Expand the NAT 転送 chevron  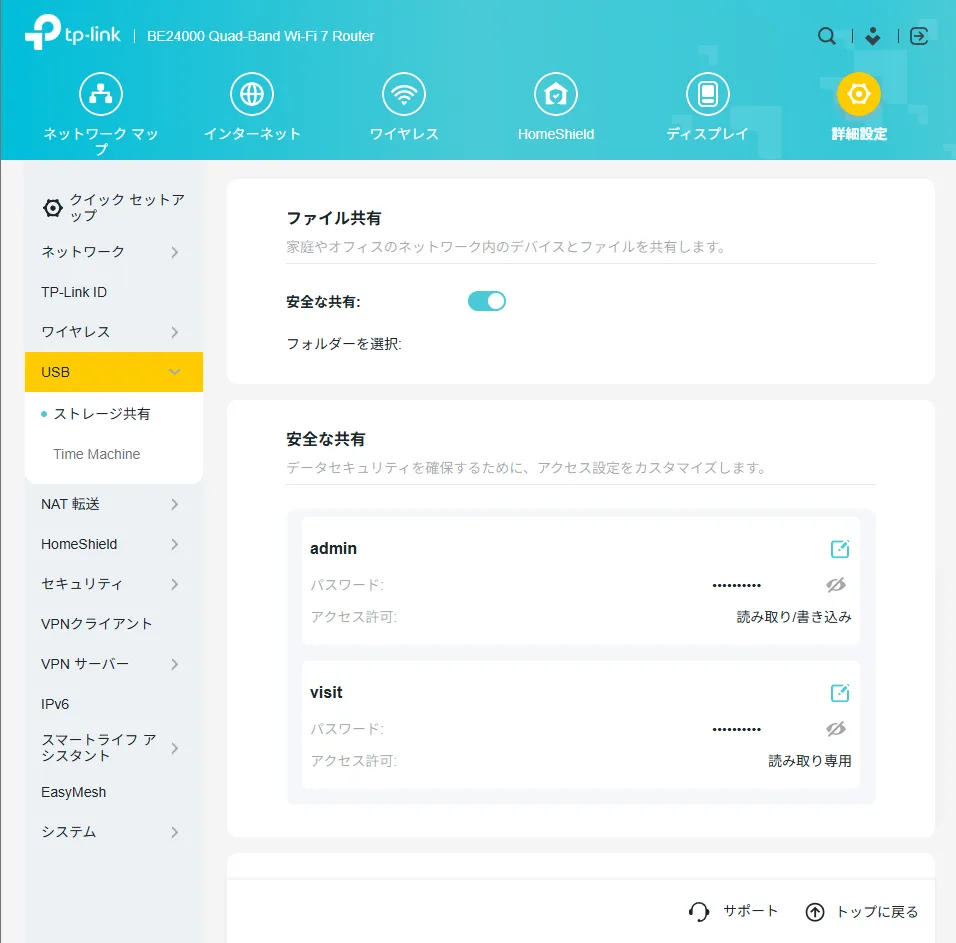point(175,504)
